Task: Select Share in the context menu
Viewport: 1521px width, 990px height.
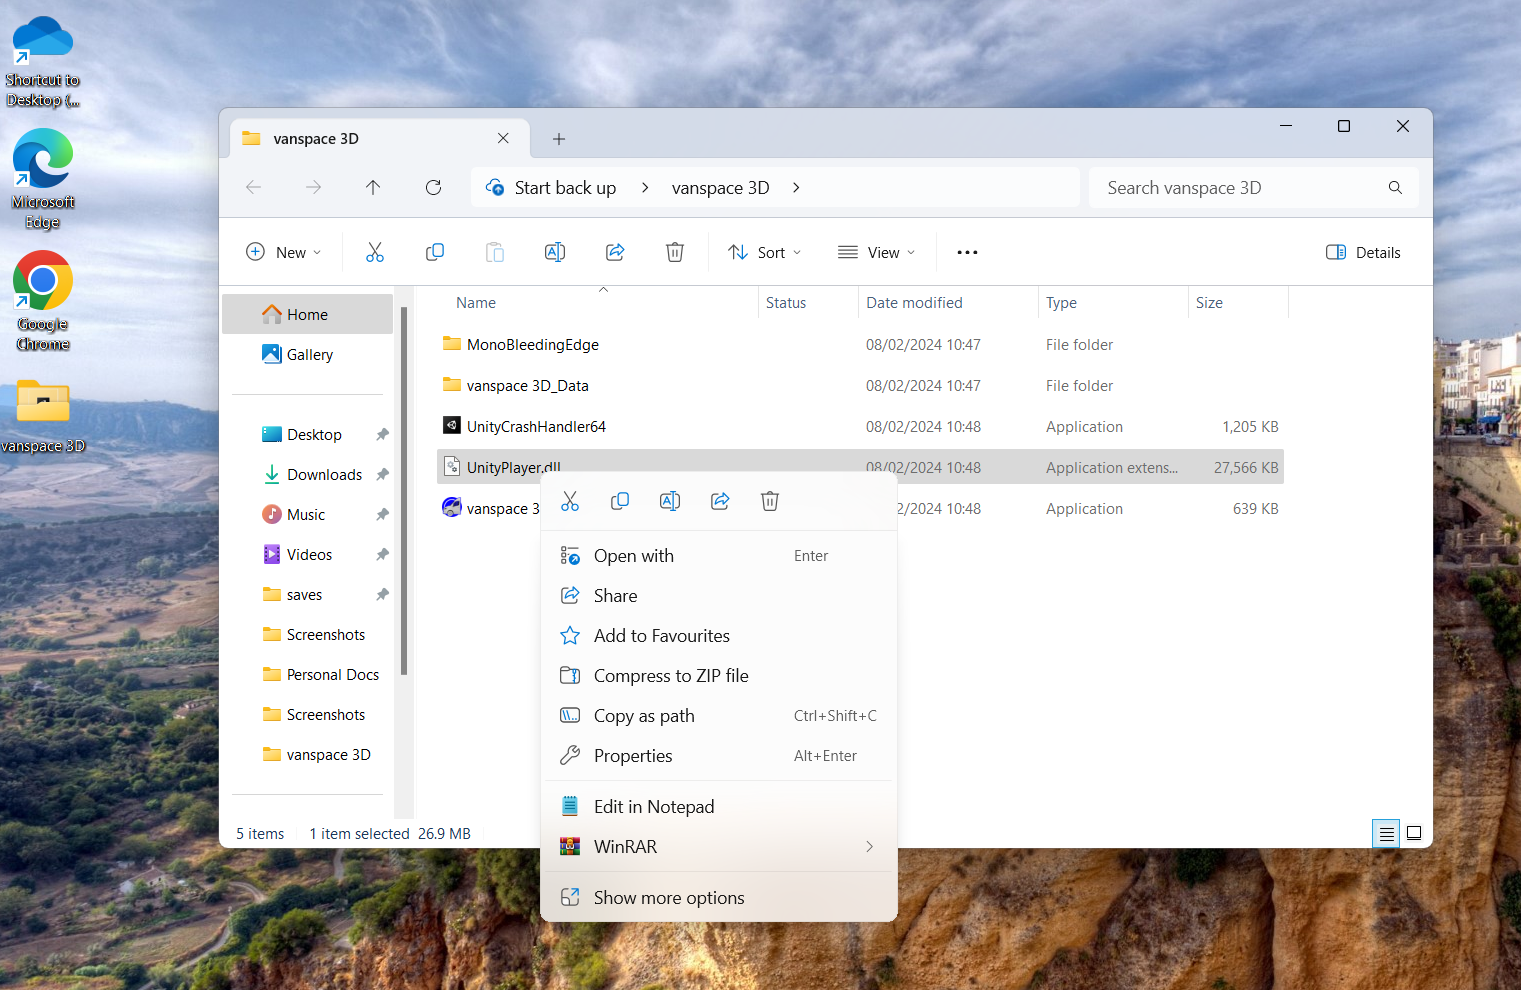Action: [x=719, y=596]
